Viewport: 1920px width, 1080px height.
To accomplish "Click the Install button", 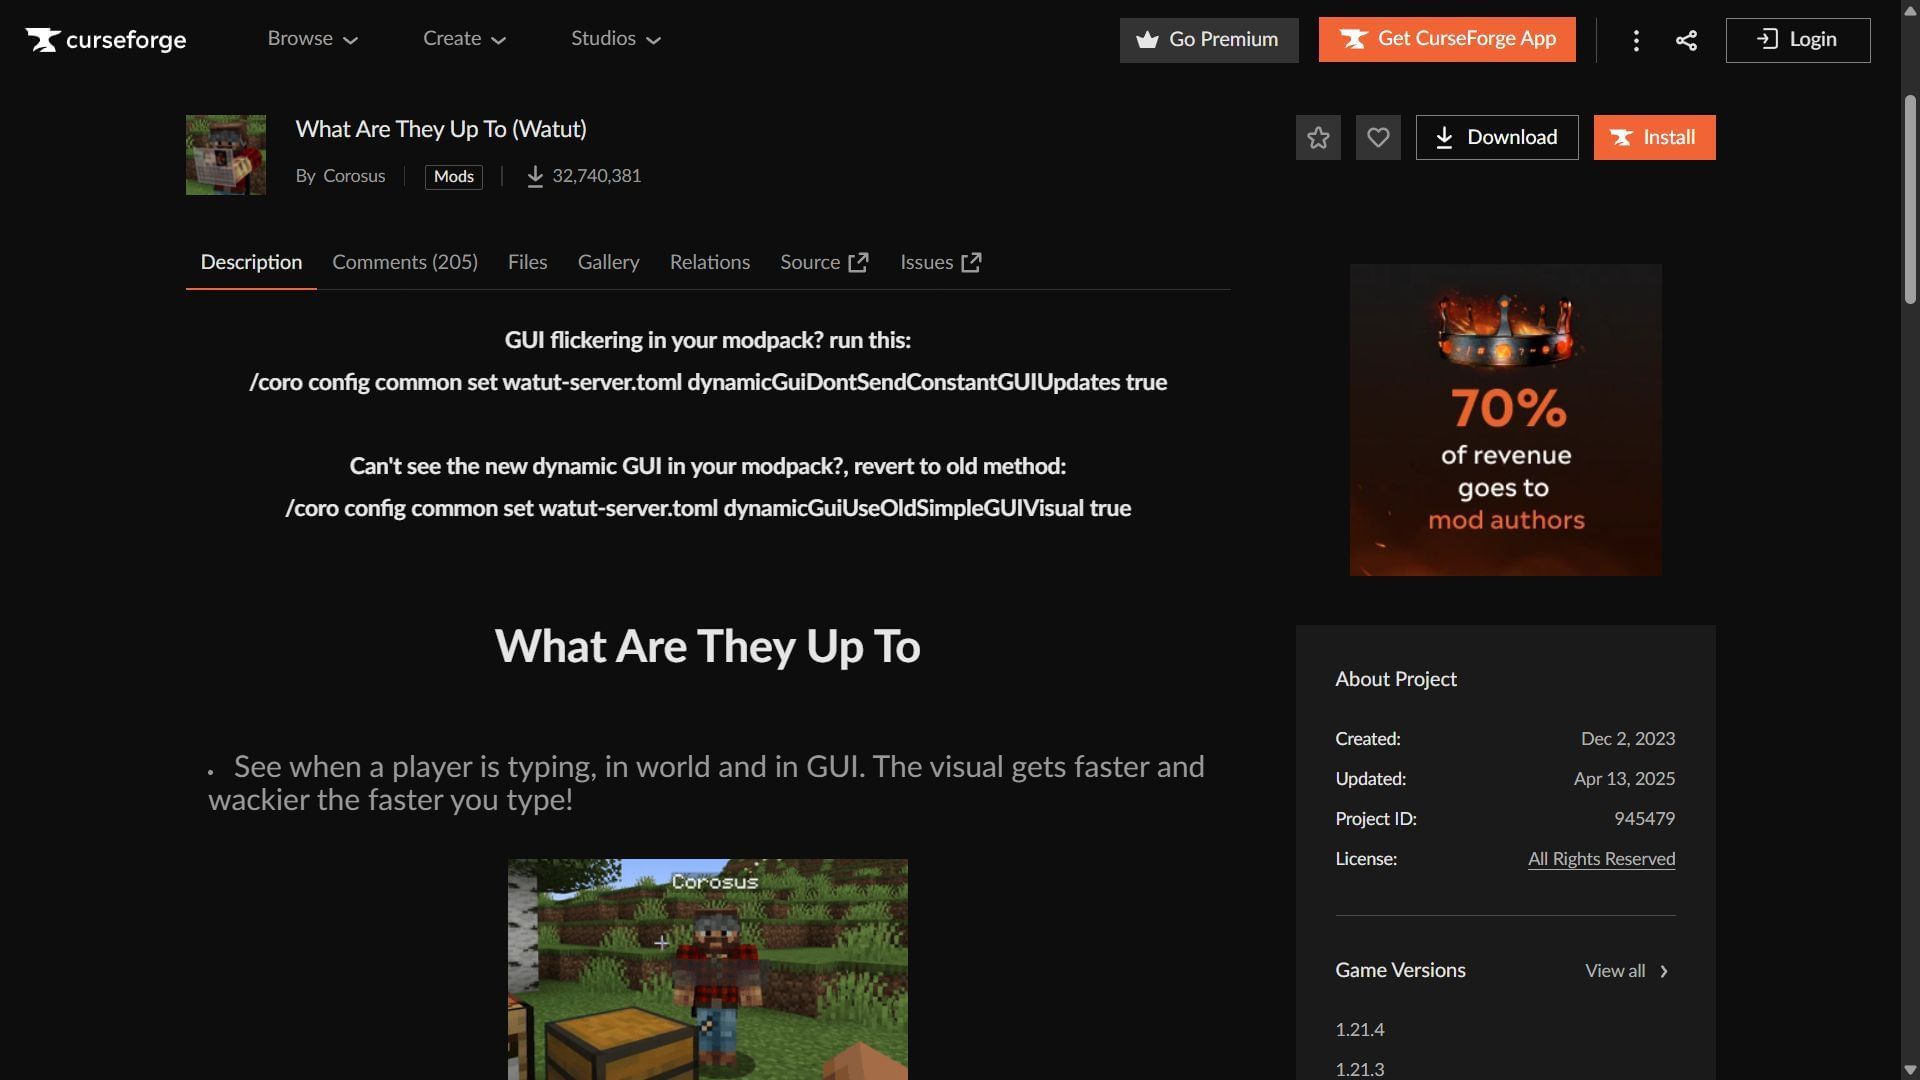I will [x=1654, y=137].
